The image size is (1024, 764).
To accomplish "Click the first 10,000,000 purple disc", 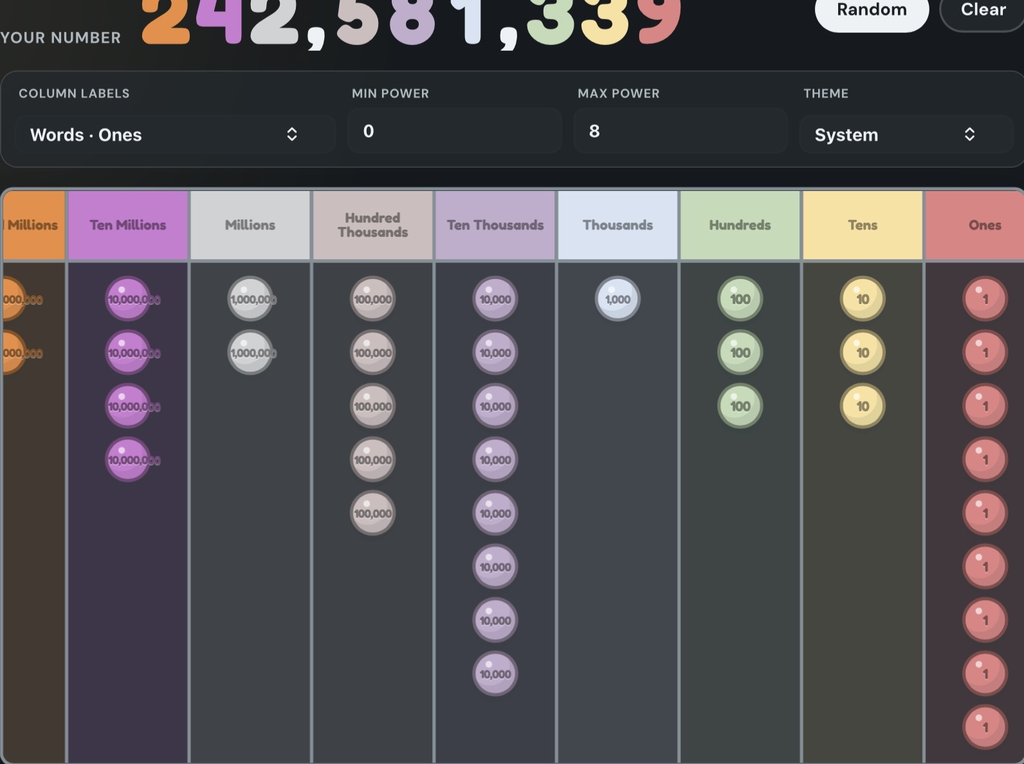I will [128, 299].
